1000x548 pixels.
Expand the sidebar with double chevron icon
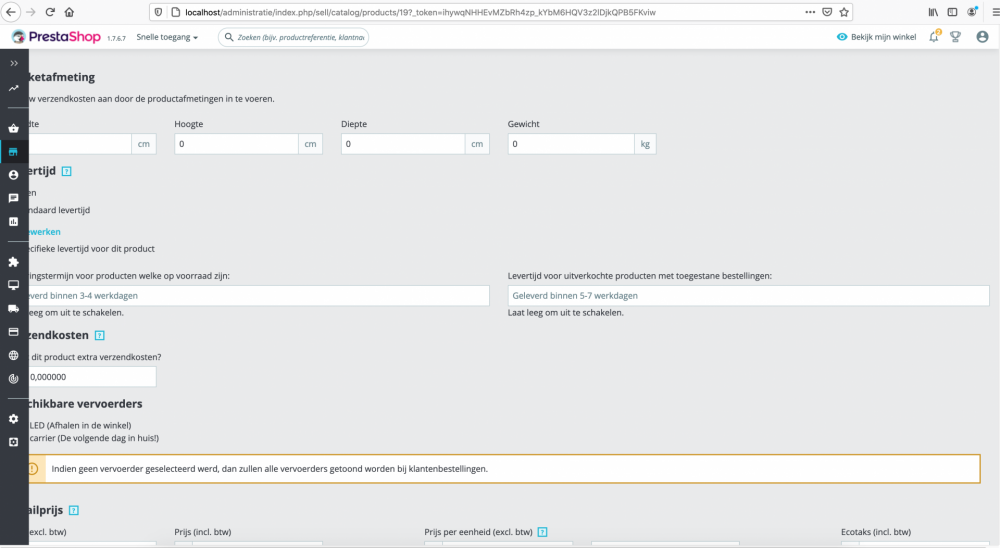(14, 63)
